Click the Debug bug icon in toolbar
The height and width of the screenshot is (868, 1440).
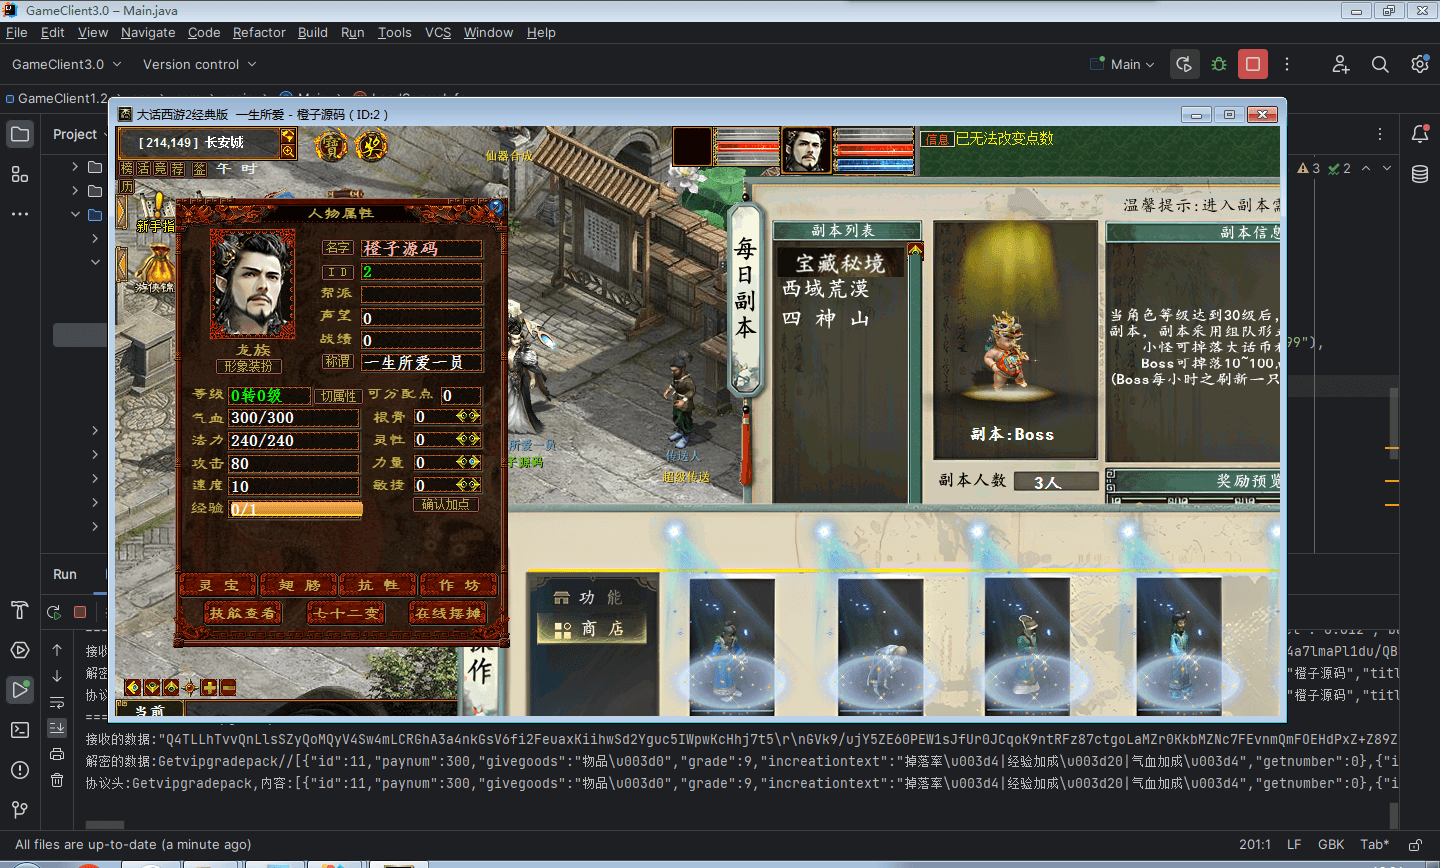tap(1218, 64)
